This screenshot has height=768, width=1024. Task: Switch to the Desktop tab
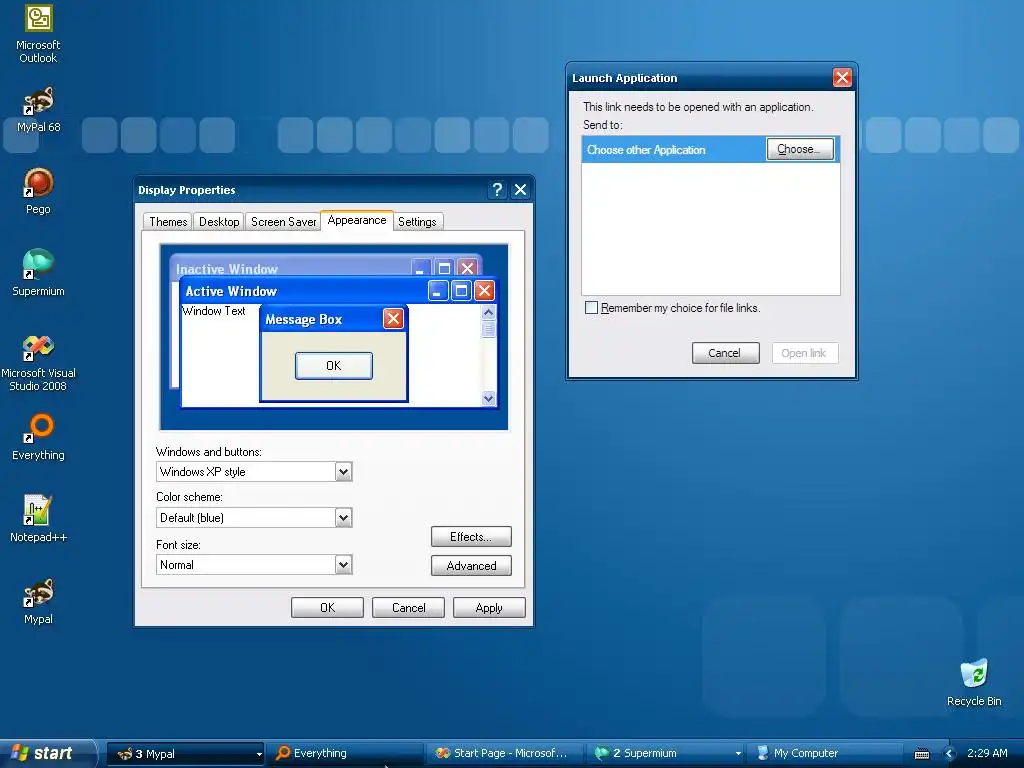[x=219, y=222]
